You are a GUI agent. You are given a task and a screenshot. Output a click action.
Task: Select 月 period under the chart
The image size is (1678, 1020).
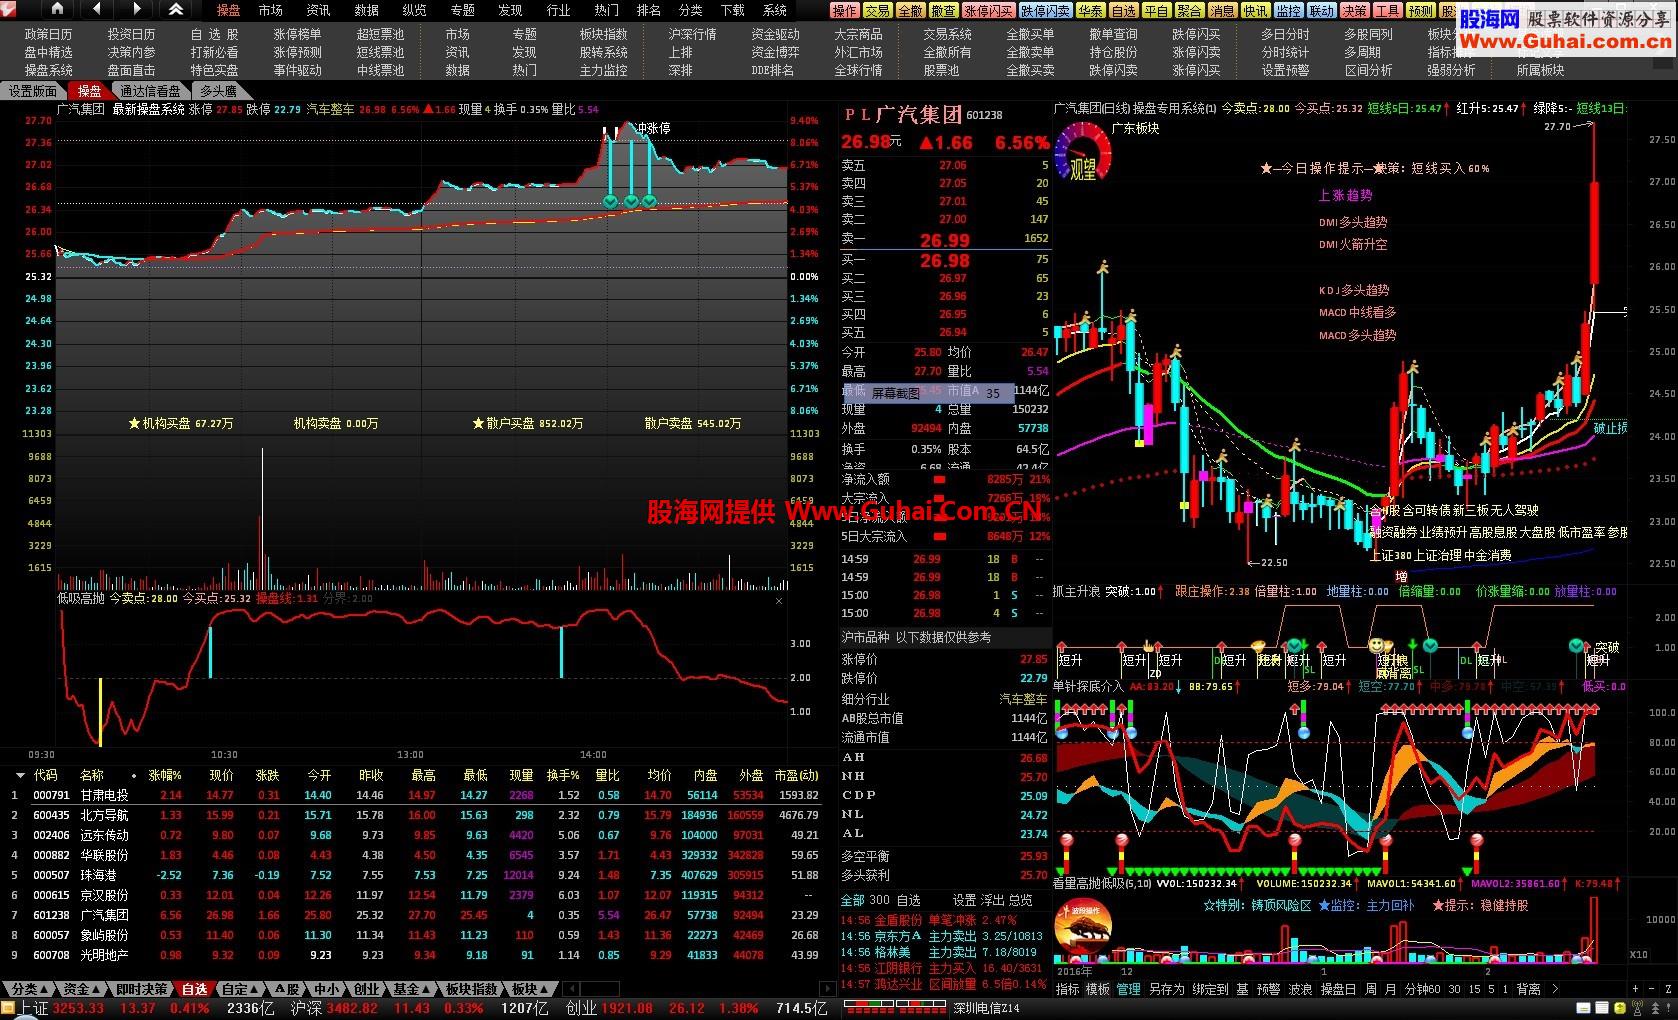click(1390, 989)
